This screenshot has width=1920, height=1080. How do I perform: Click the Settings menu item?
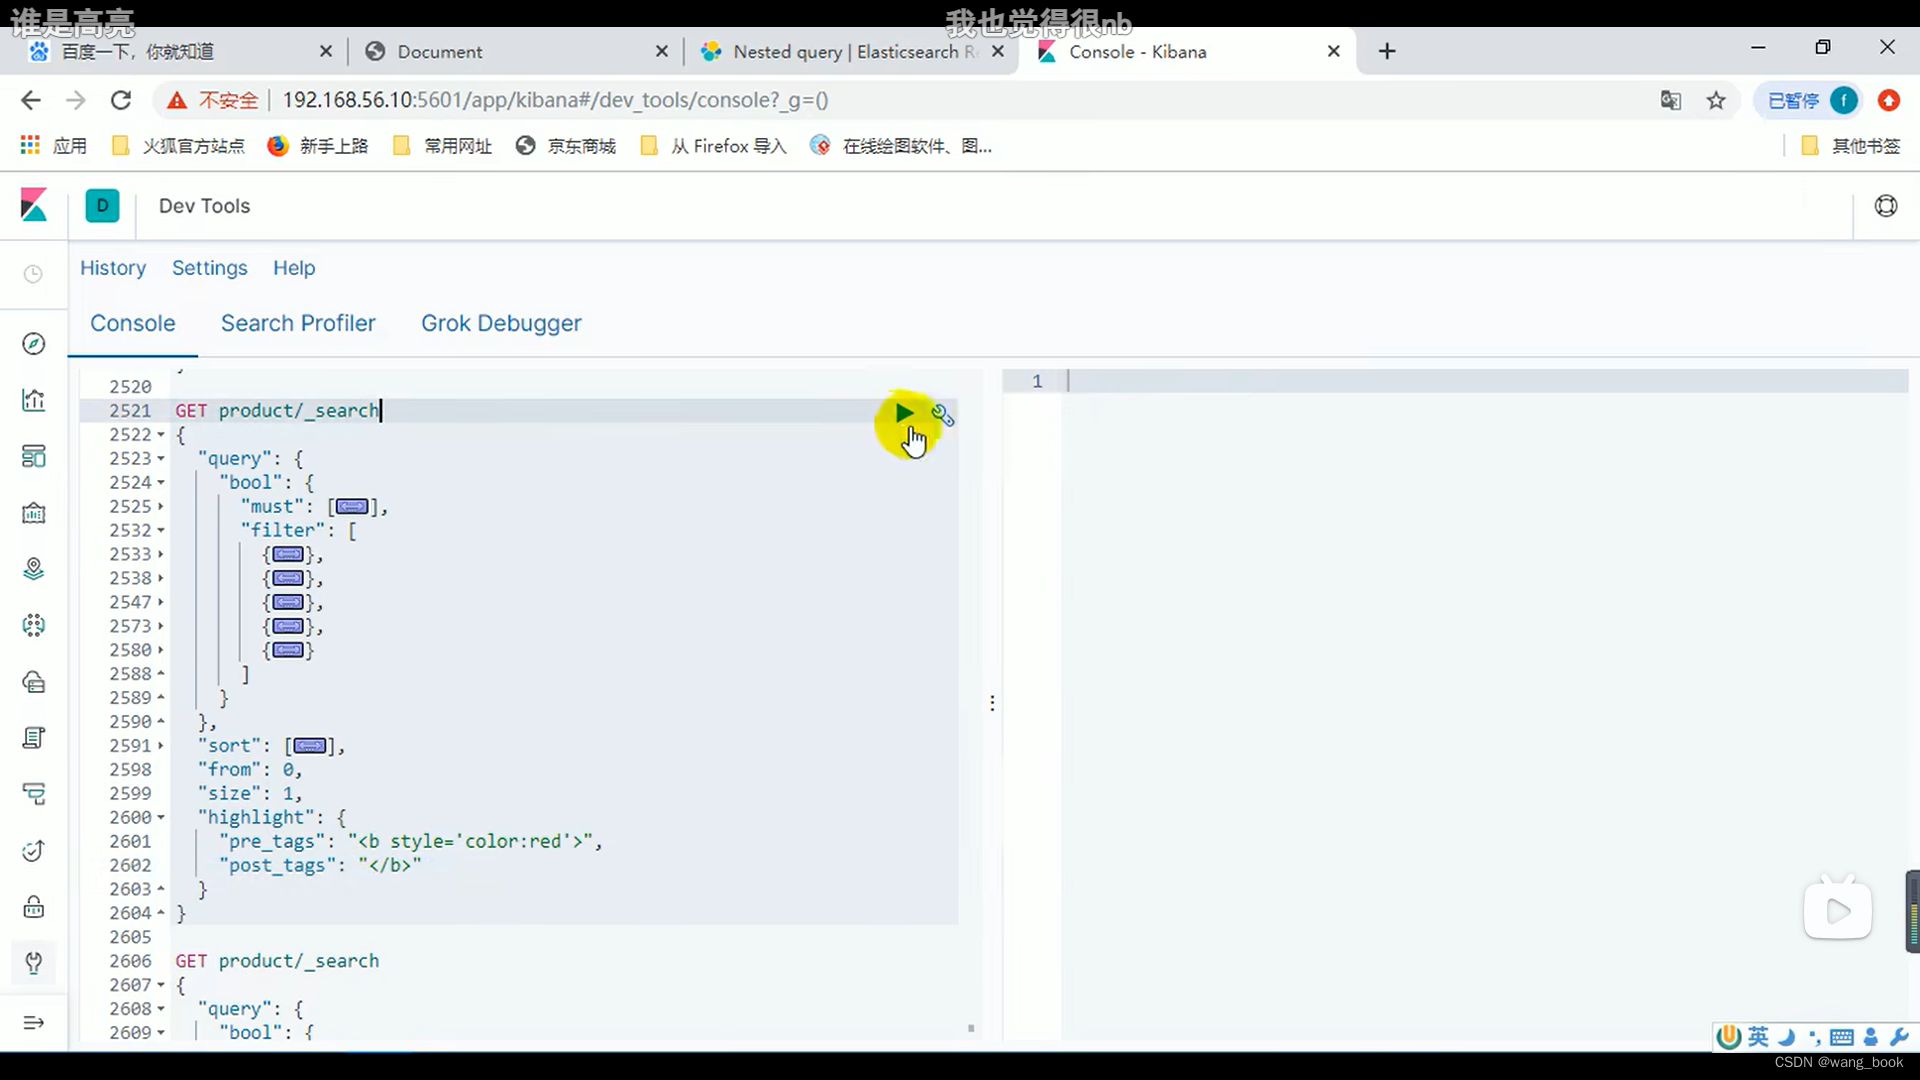[210, 268]
